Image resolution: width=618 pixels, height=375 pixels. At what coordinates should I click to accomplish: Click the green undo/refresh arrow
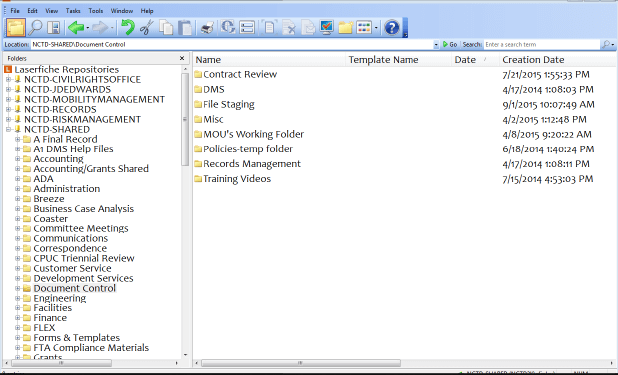[x=128, y=28]
